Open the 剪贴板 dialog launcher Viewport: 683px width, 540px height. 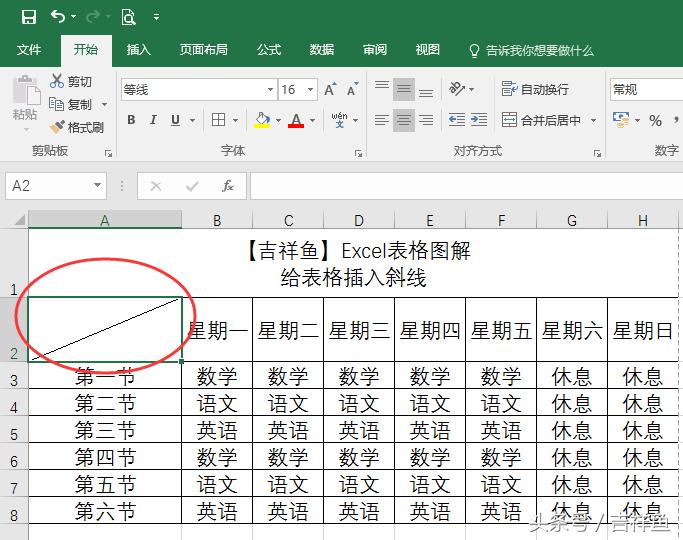pyautogui.click(x=108, y=153)
